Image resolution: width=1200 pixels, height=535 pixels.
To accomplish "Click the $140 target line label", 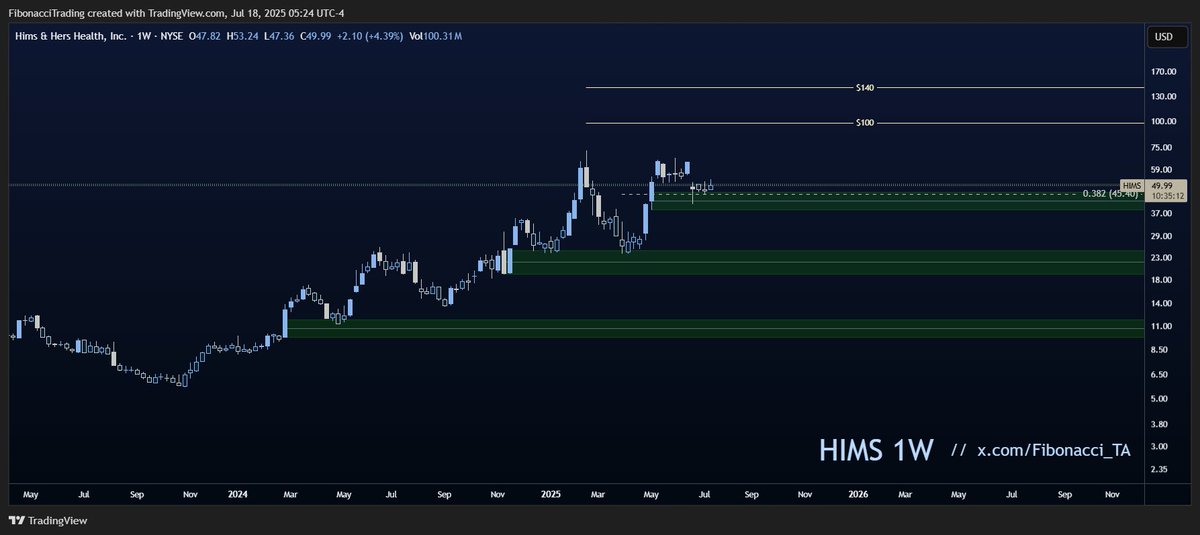I will click(865, 88).
